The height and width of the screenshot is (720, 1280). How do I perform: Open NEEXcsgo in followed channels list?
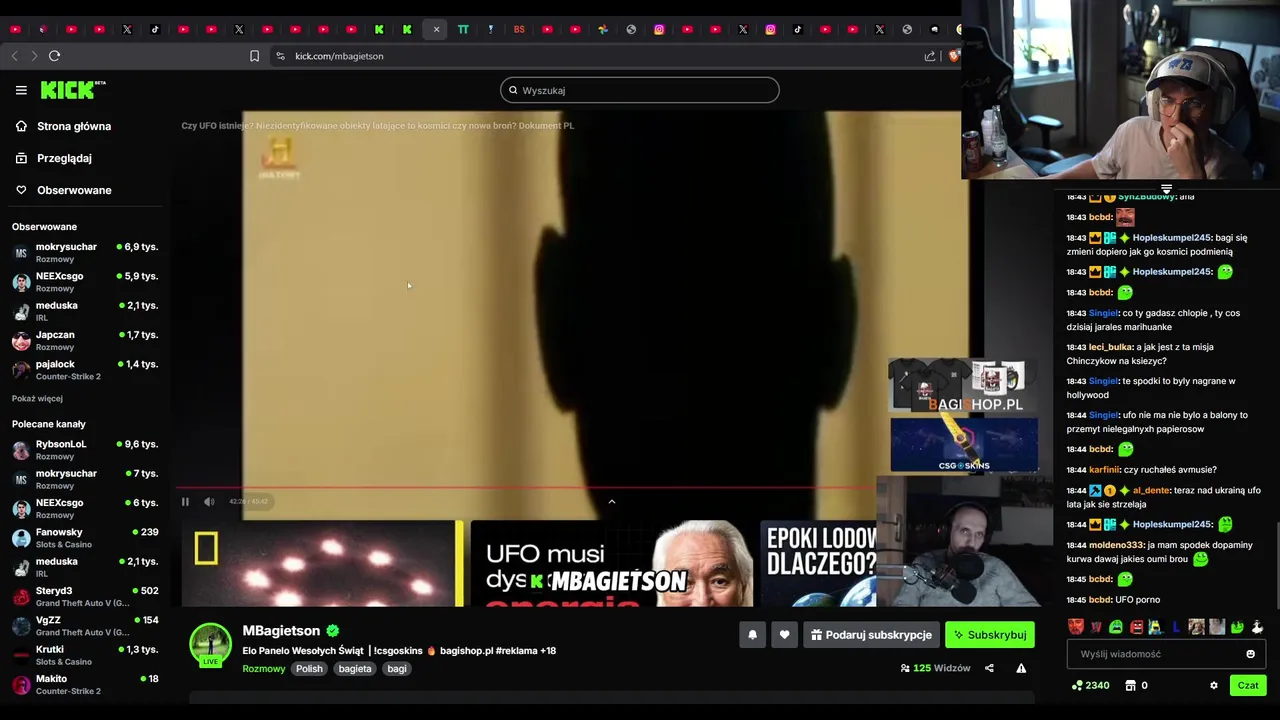point(85,282)
